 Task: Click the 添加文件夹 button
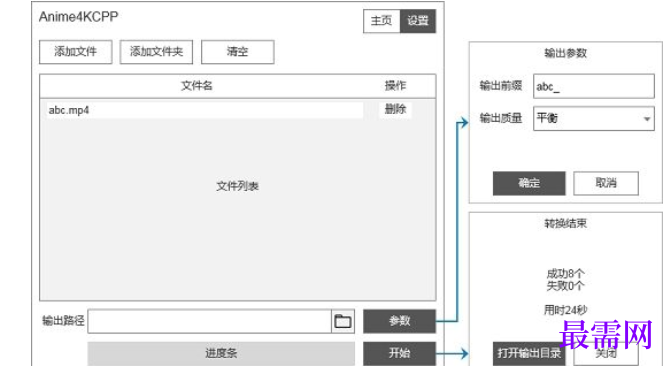tap(156, 52)
